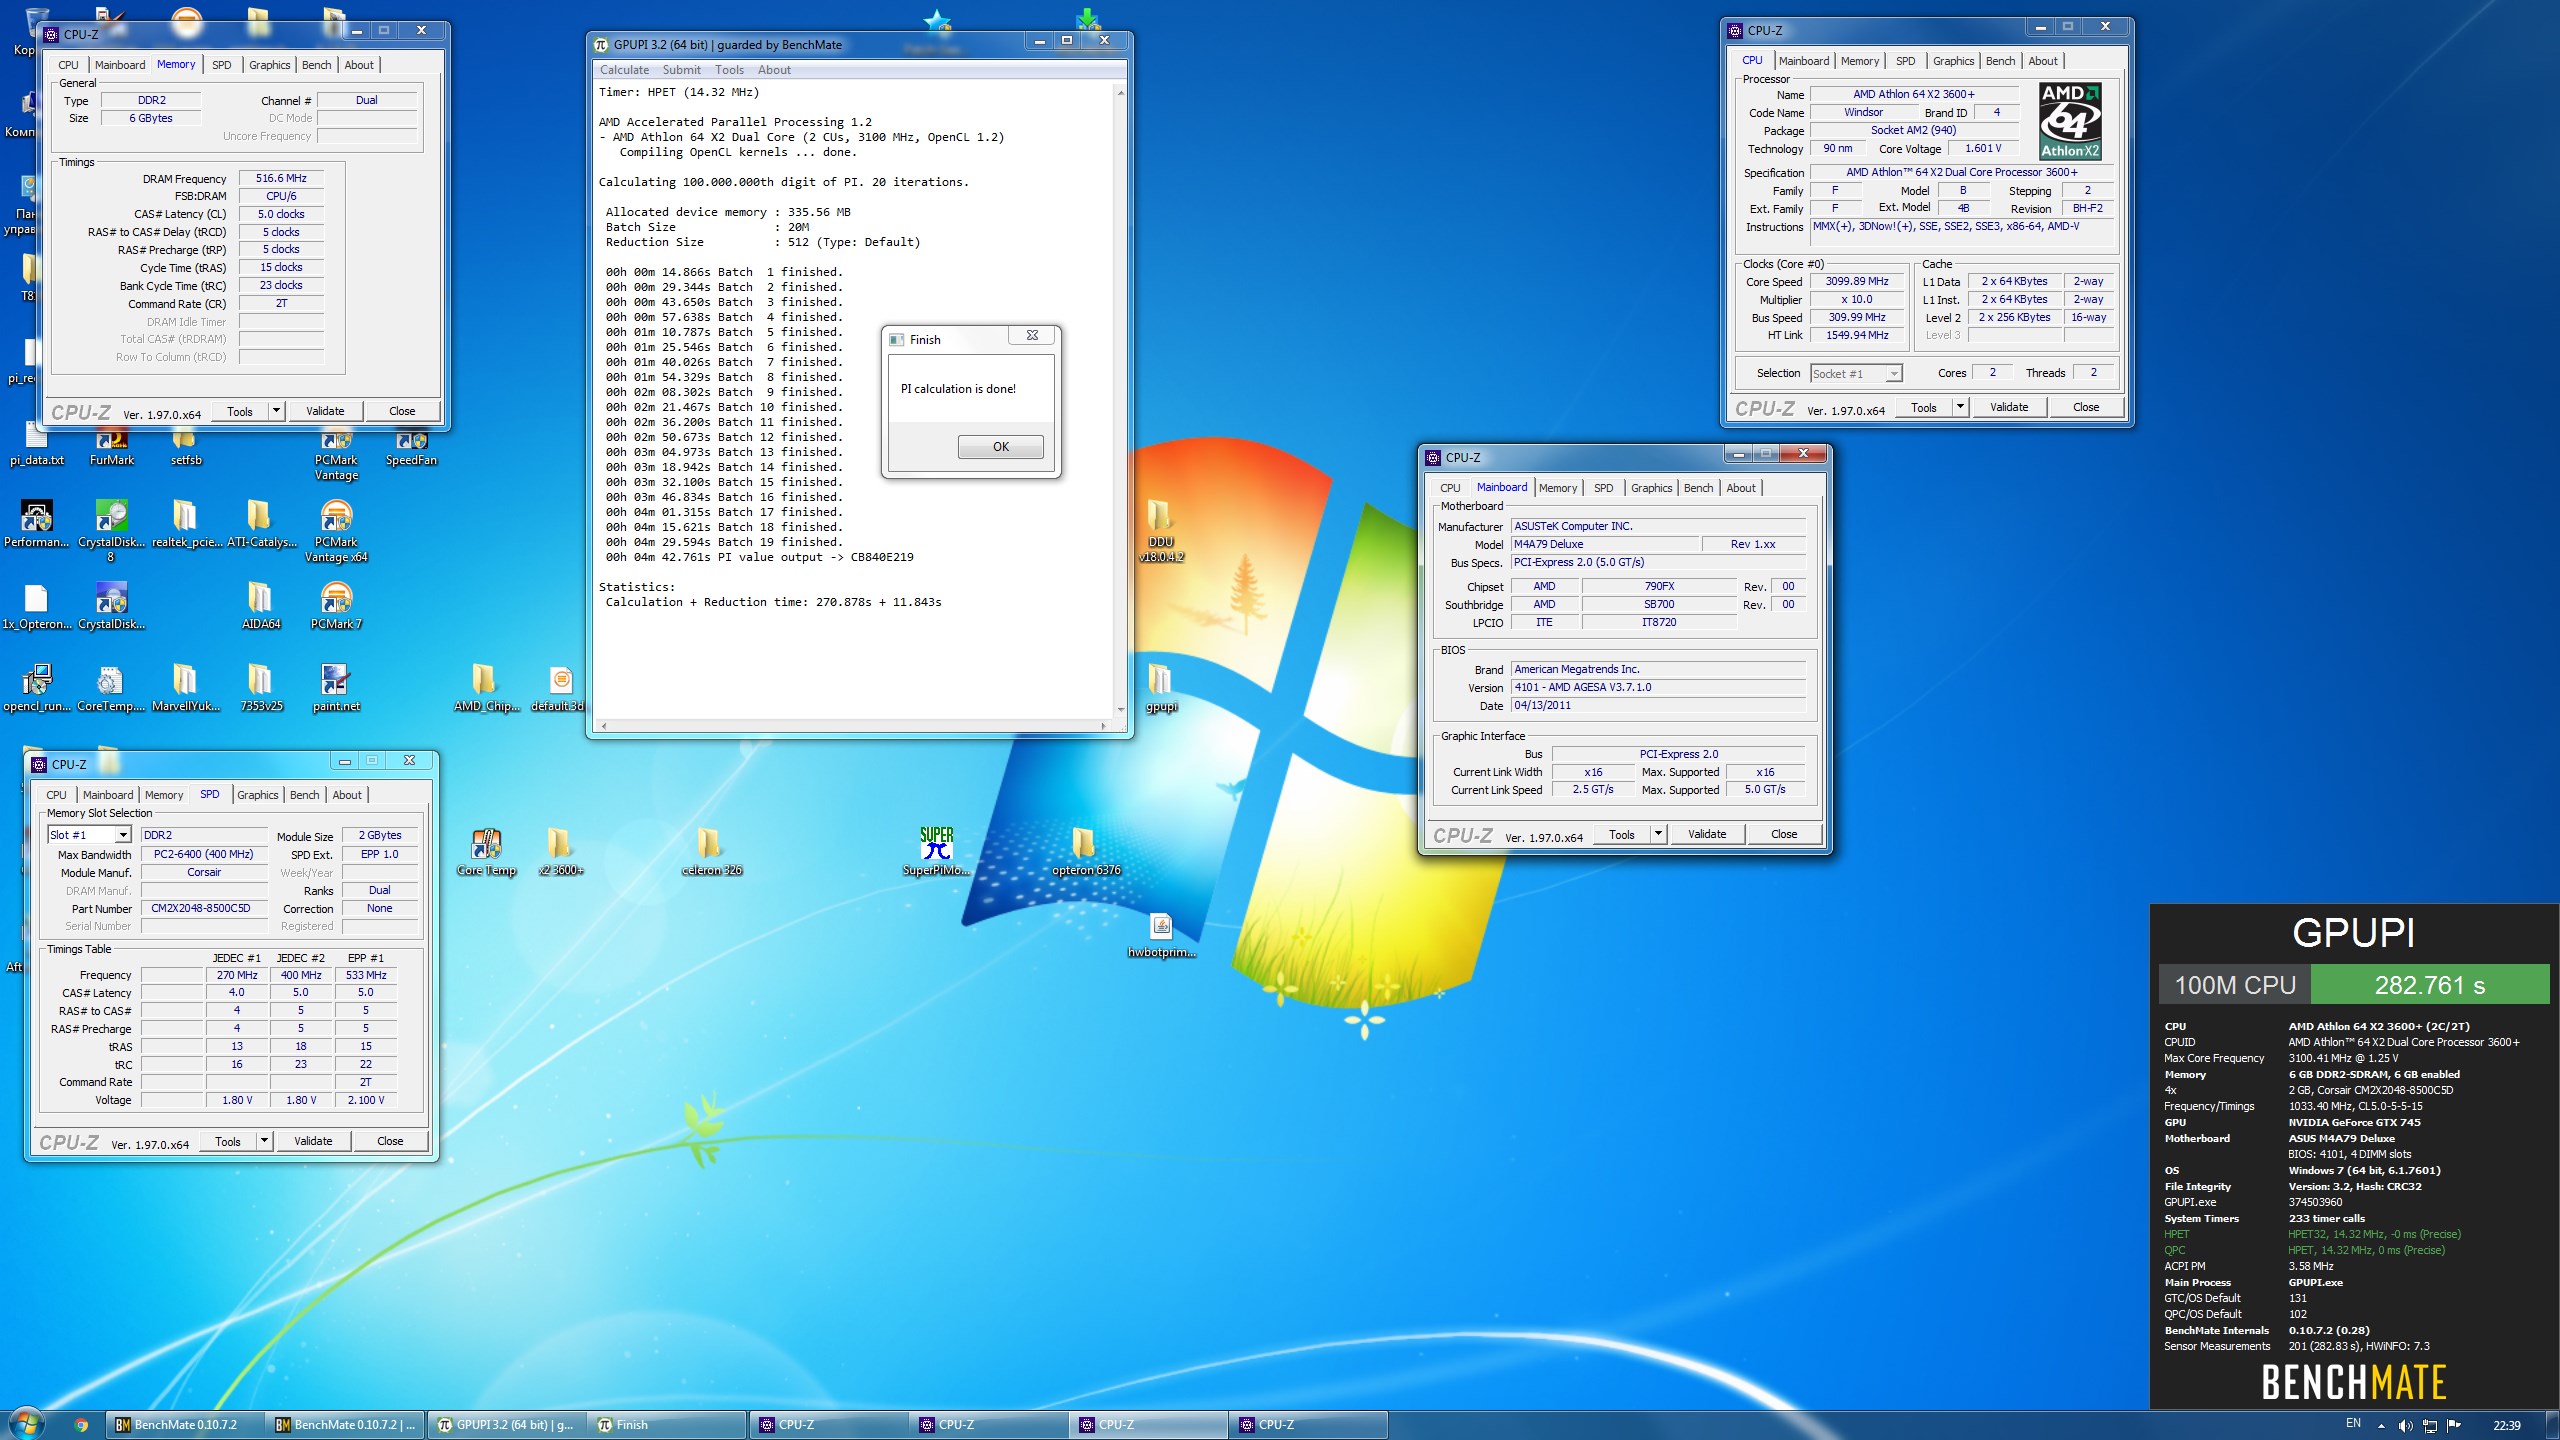Click the DRAM Frequency 516.6 MHz value

coord(281,178)
